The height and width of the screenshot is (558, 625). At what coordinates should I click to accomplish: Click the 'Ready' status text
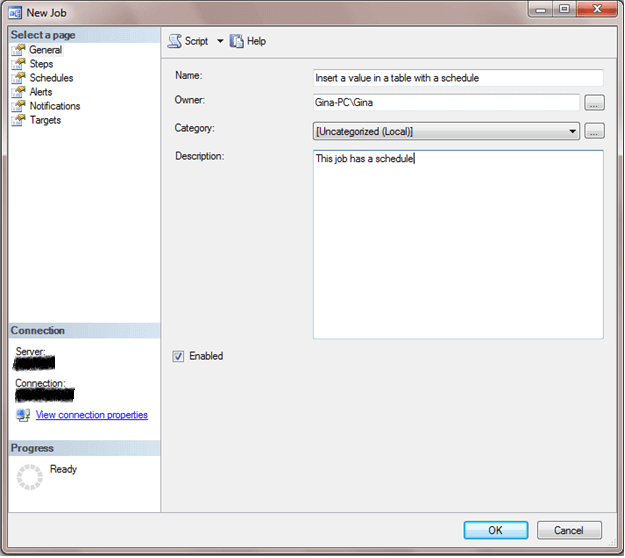pos(63,470)
